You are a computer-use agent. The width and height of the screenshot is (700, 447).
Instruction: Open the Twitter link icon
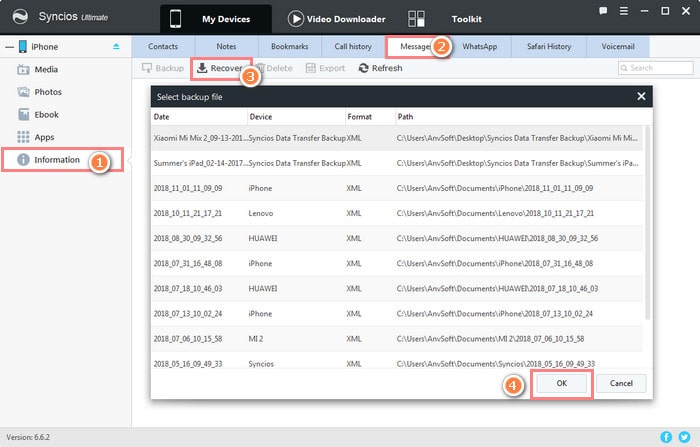684,437
